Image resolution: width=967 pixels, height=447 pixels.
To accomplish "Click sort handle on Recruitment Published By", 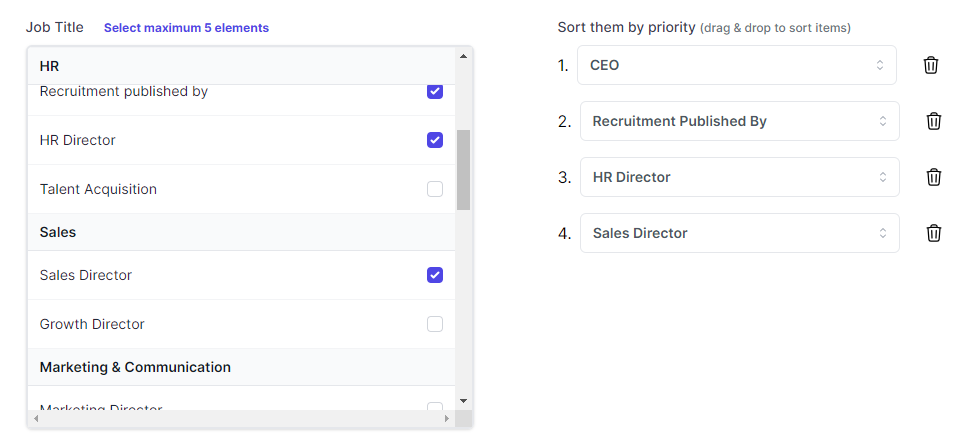I will (883, 121).
